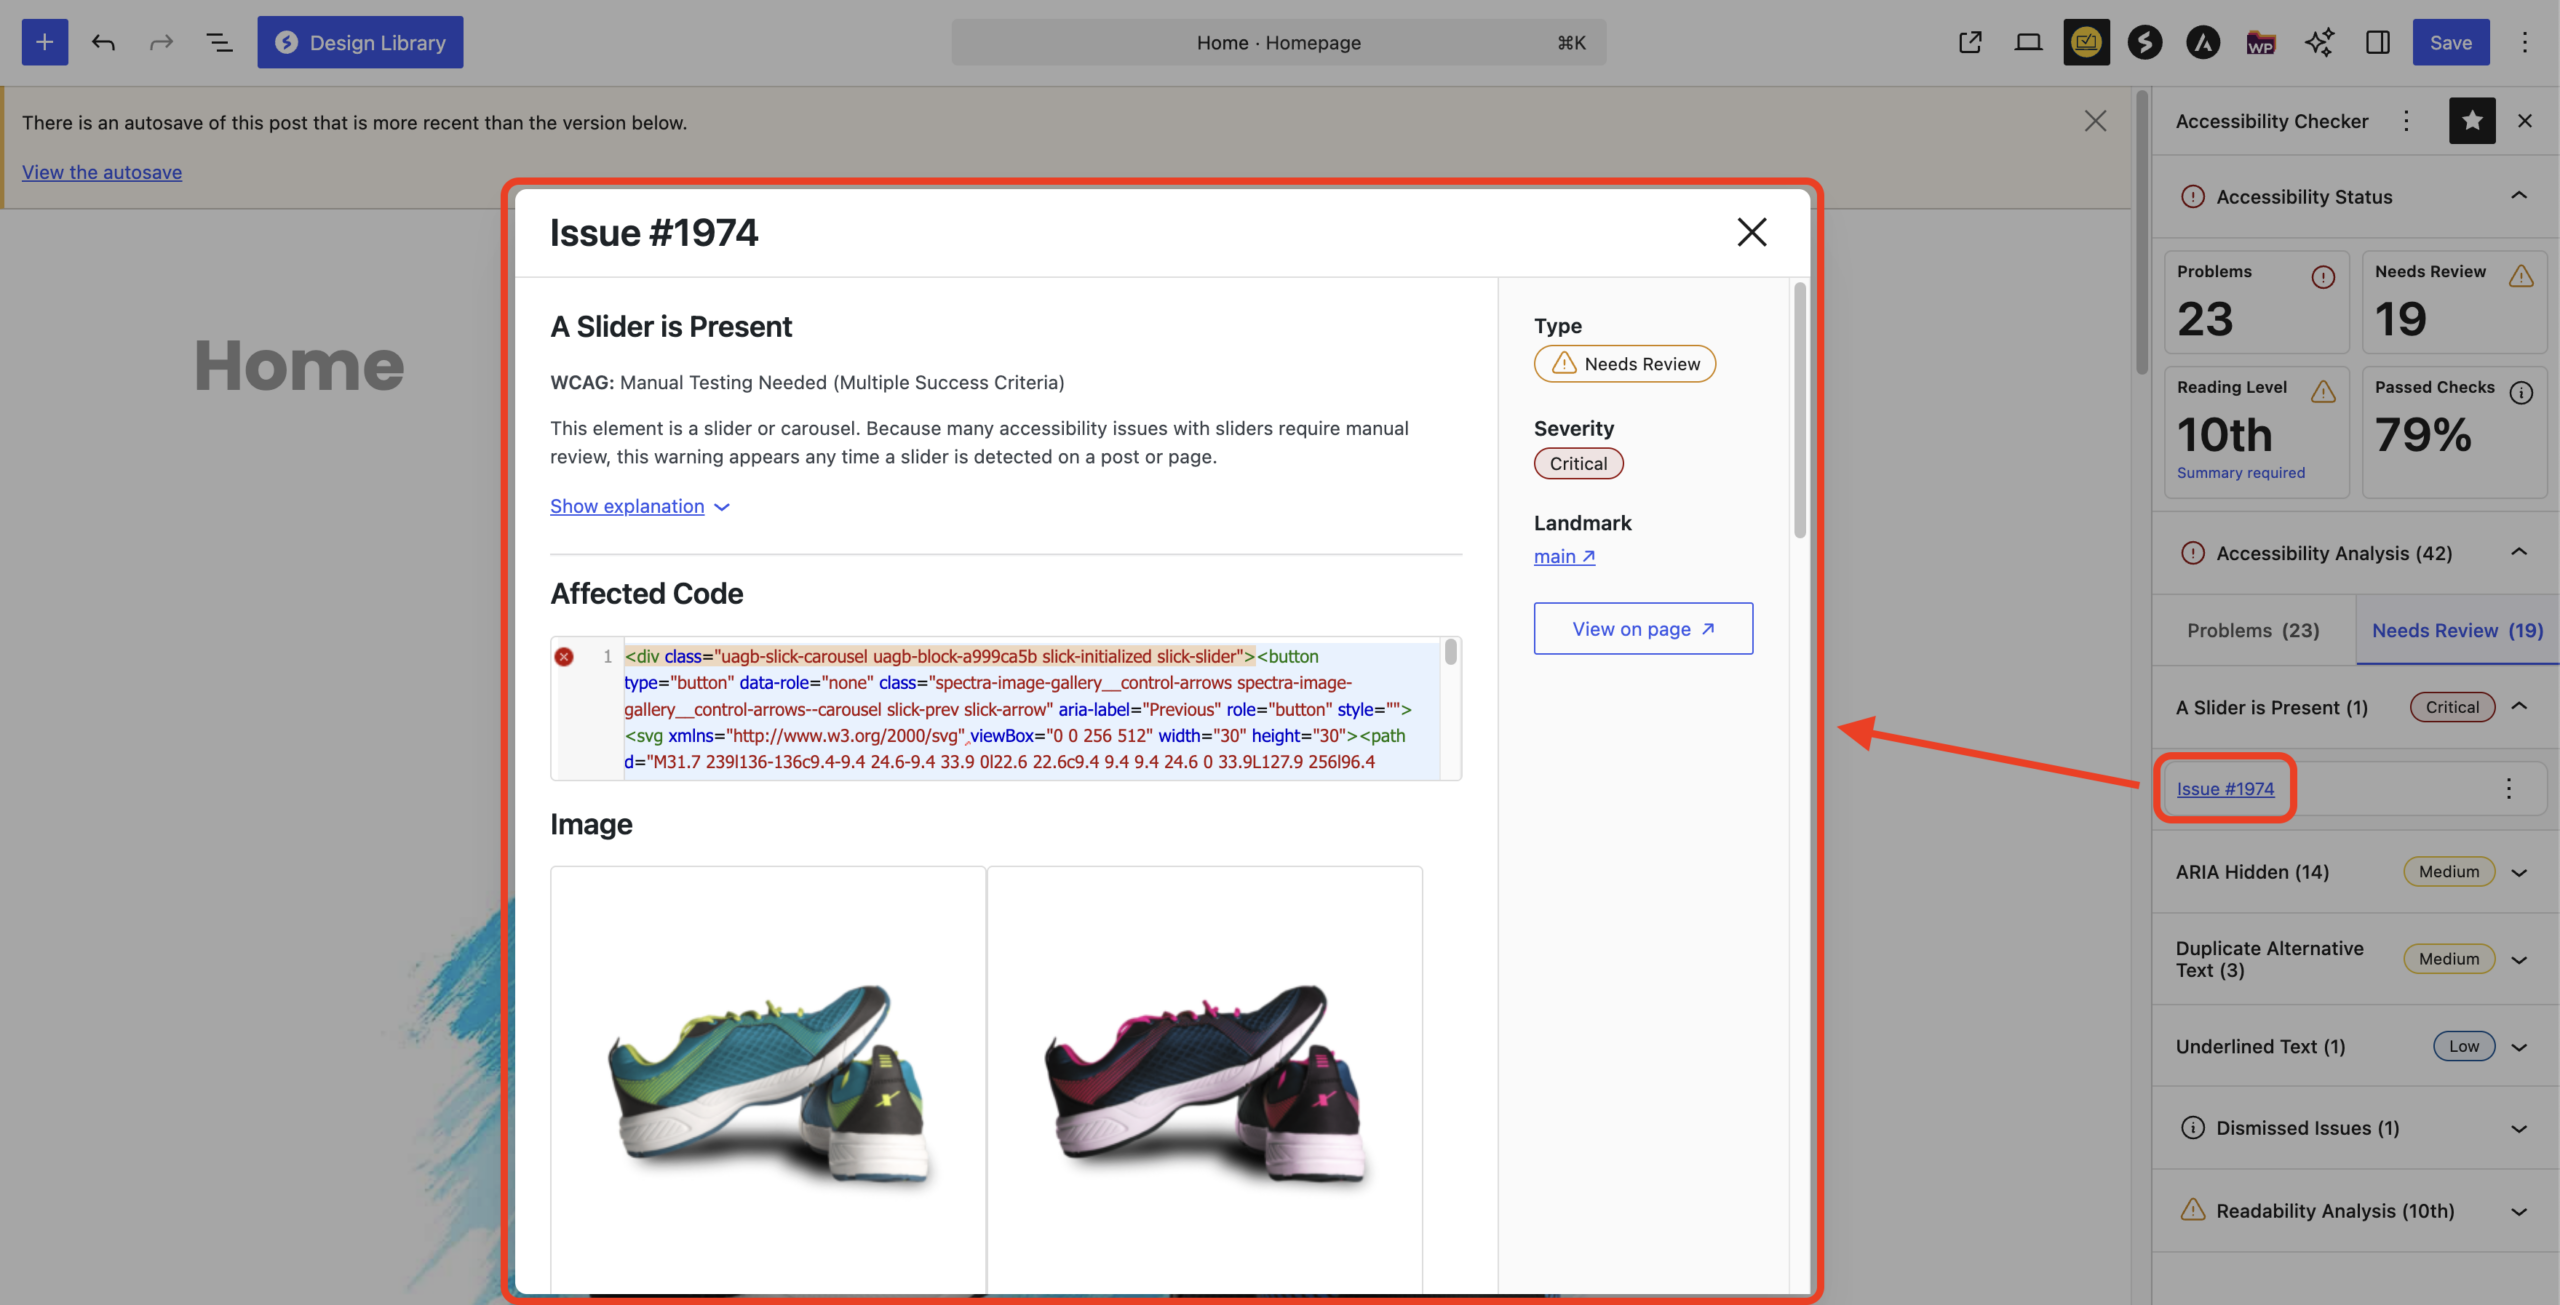This screenshot has height=1305, width=2560.
Task: Select the Accessibility Checker yellow laptop icon
Action: pos(2086,42)
